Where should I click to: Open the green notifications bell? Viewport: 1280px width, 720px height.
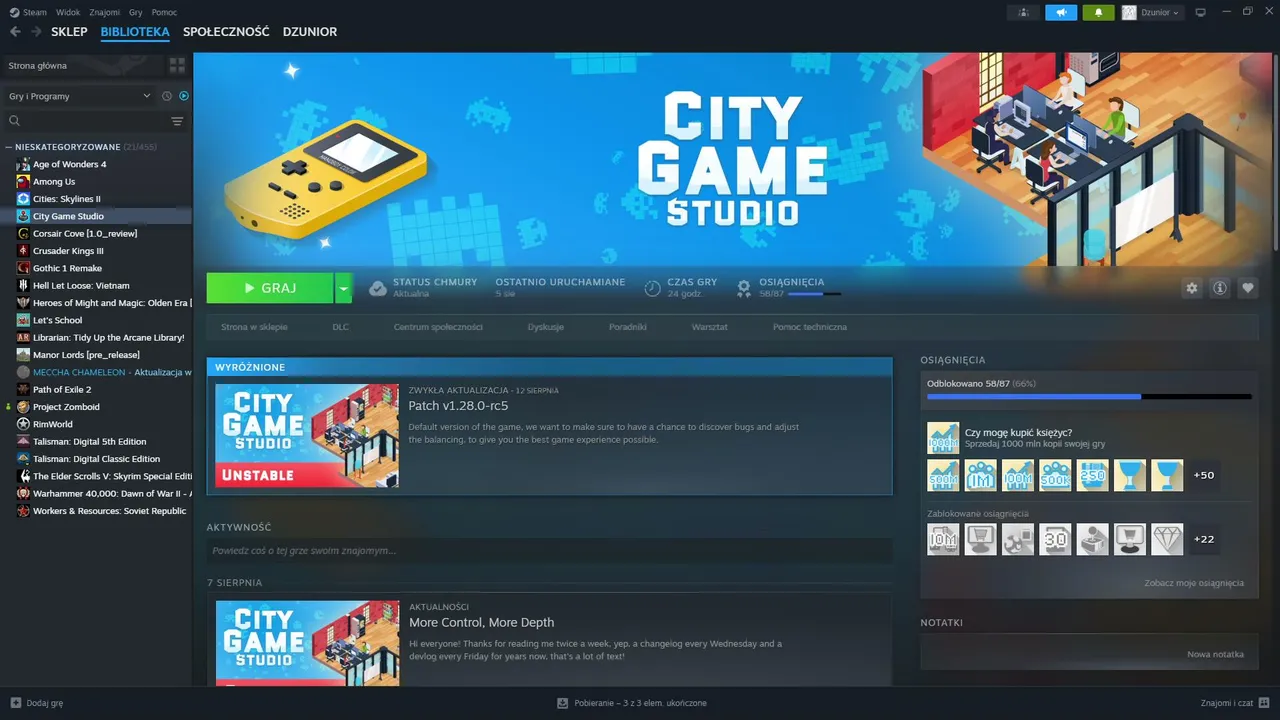(1099, 12)
